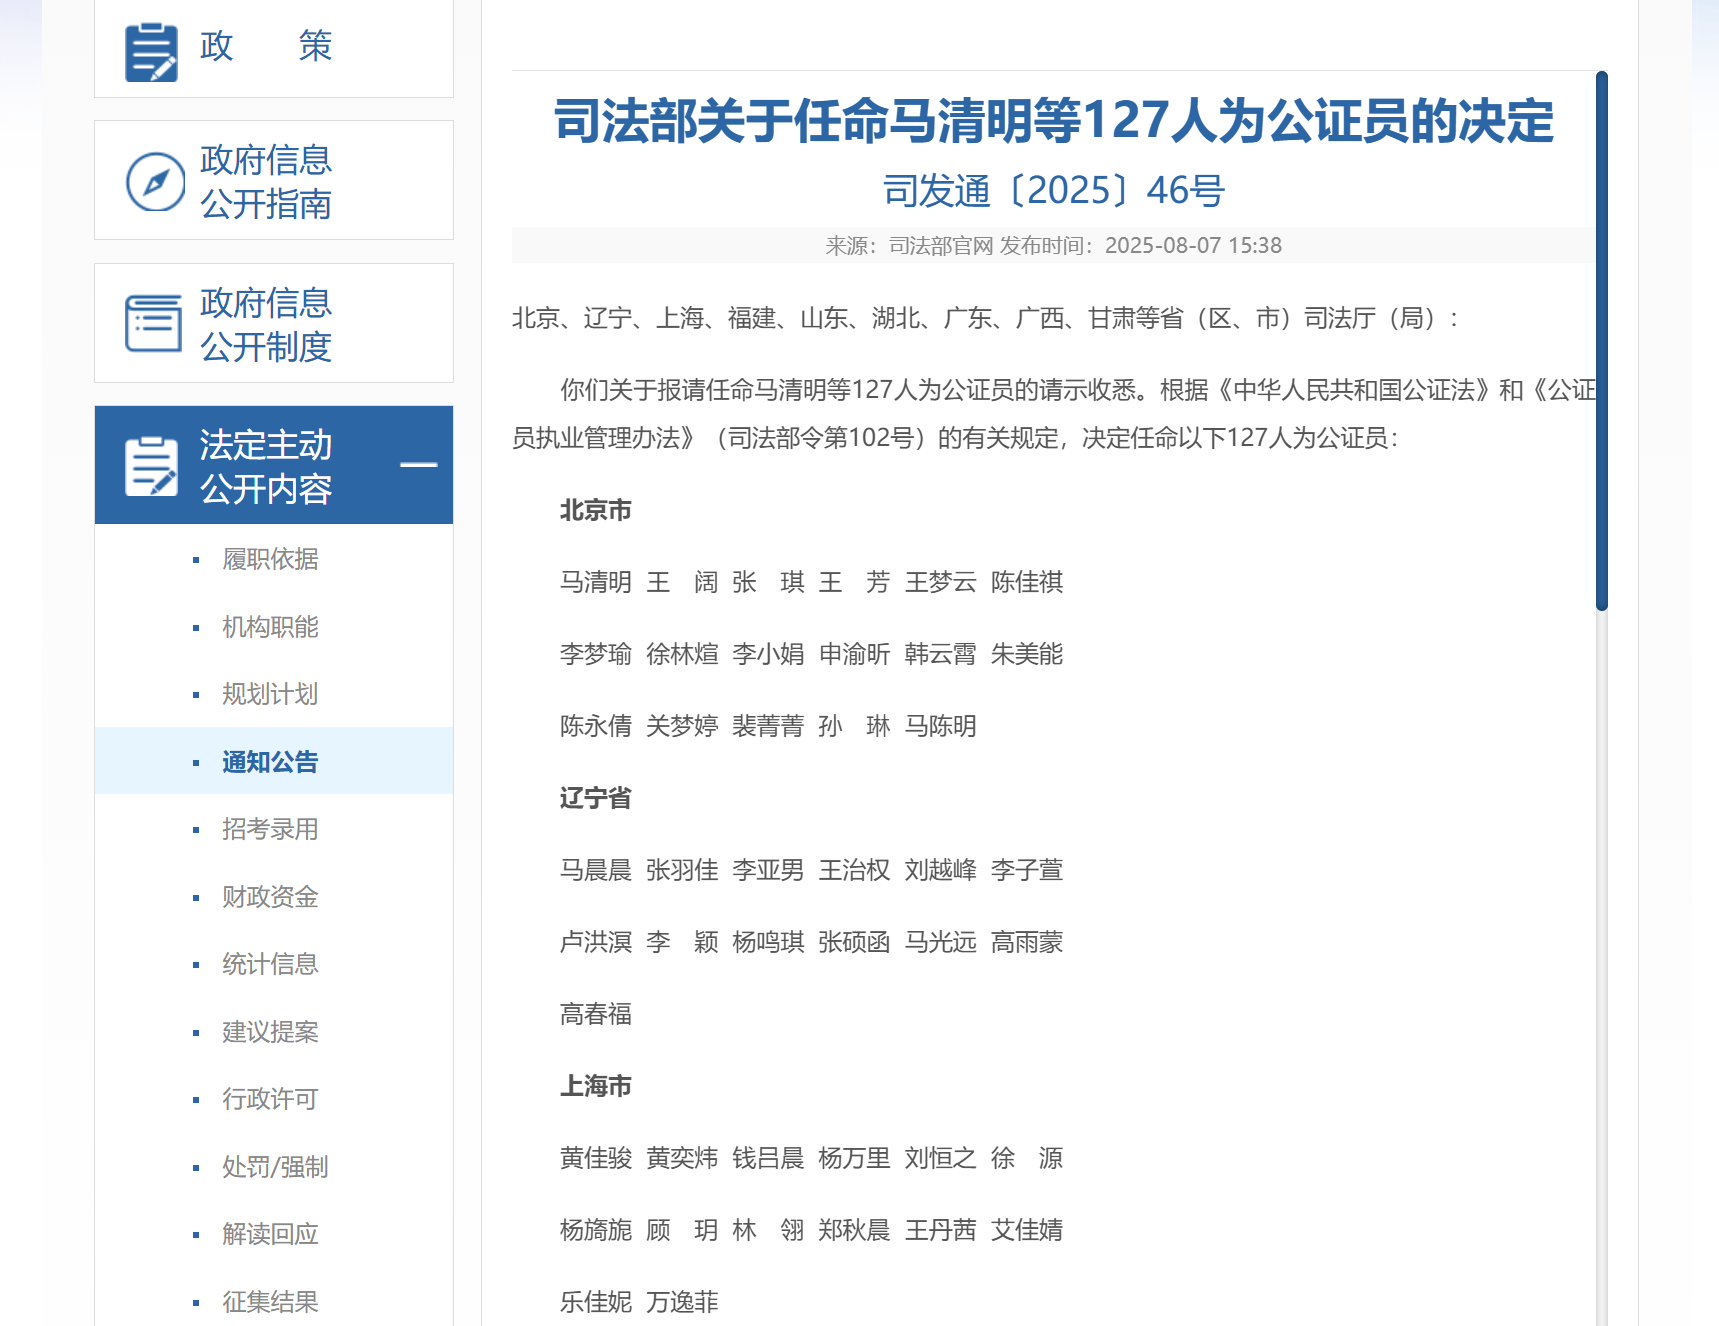Open the 规划计划 submenu item
Screen dimensions: 1719x1326
(x=270, y=694)
